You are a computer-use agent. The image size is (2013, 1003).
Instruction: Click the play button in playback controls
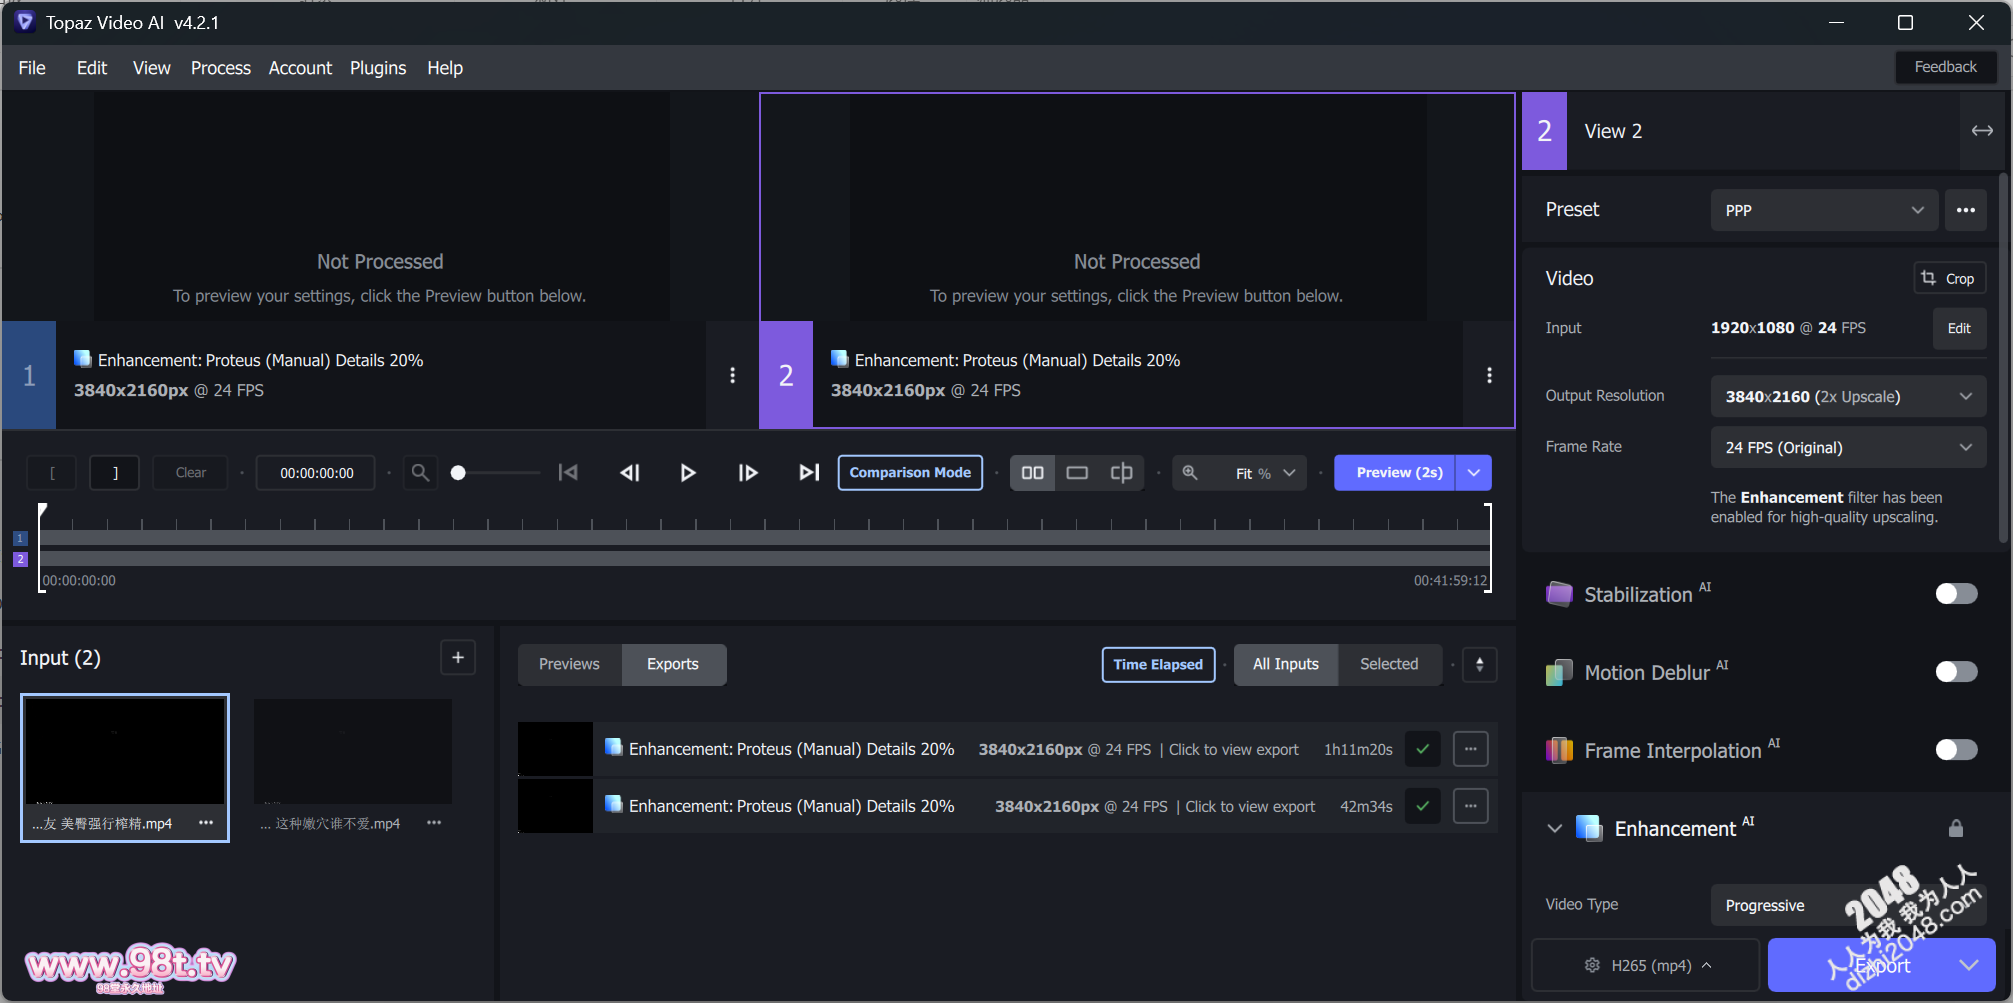(687, 473)
